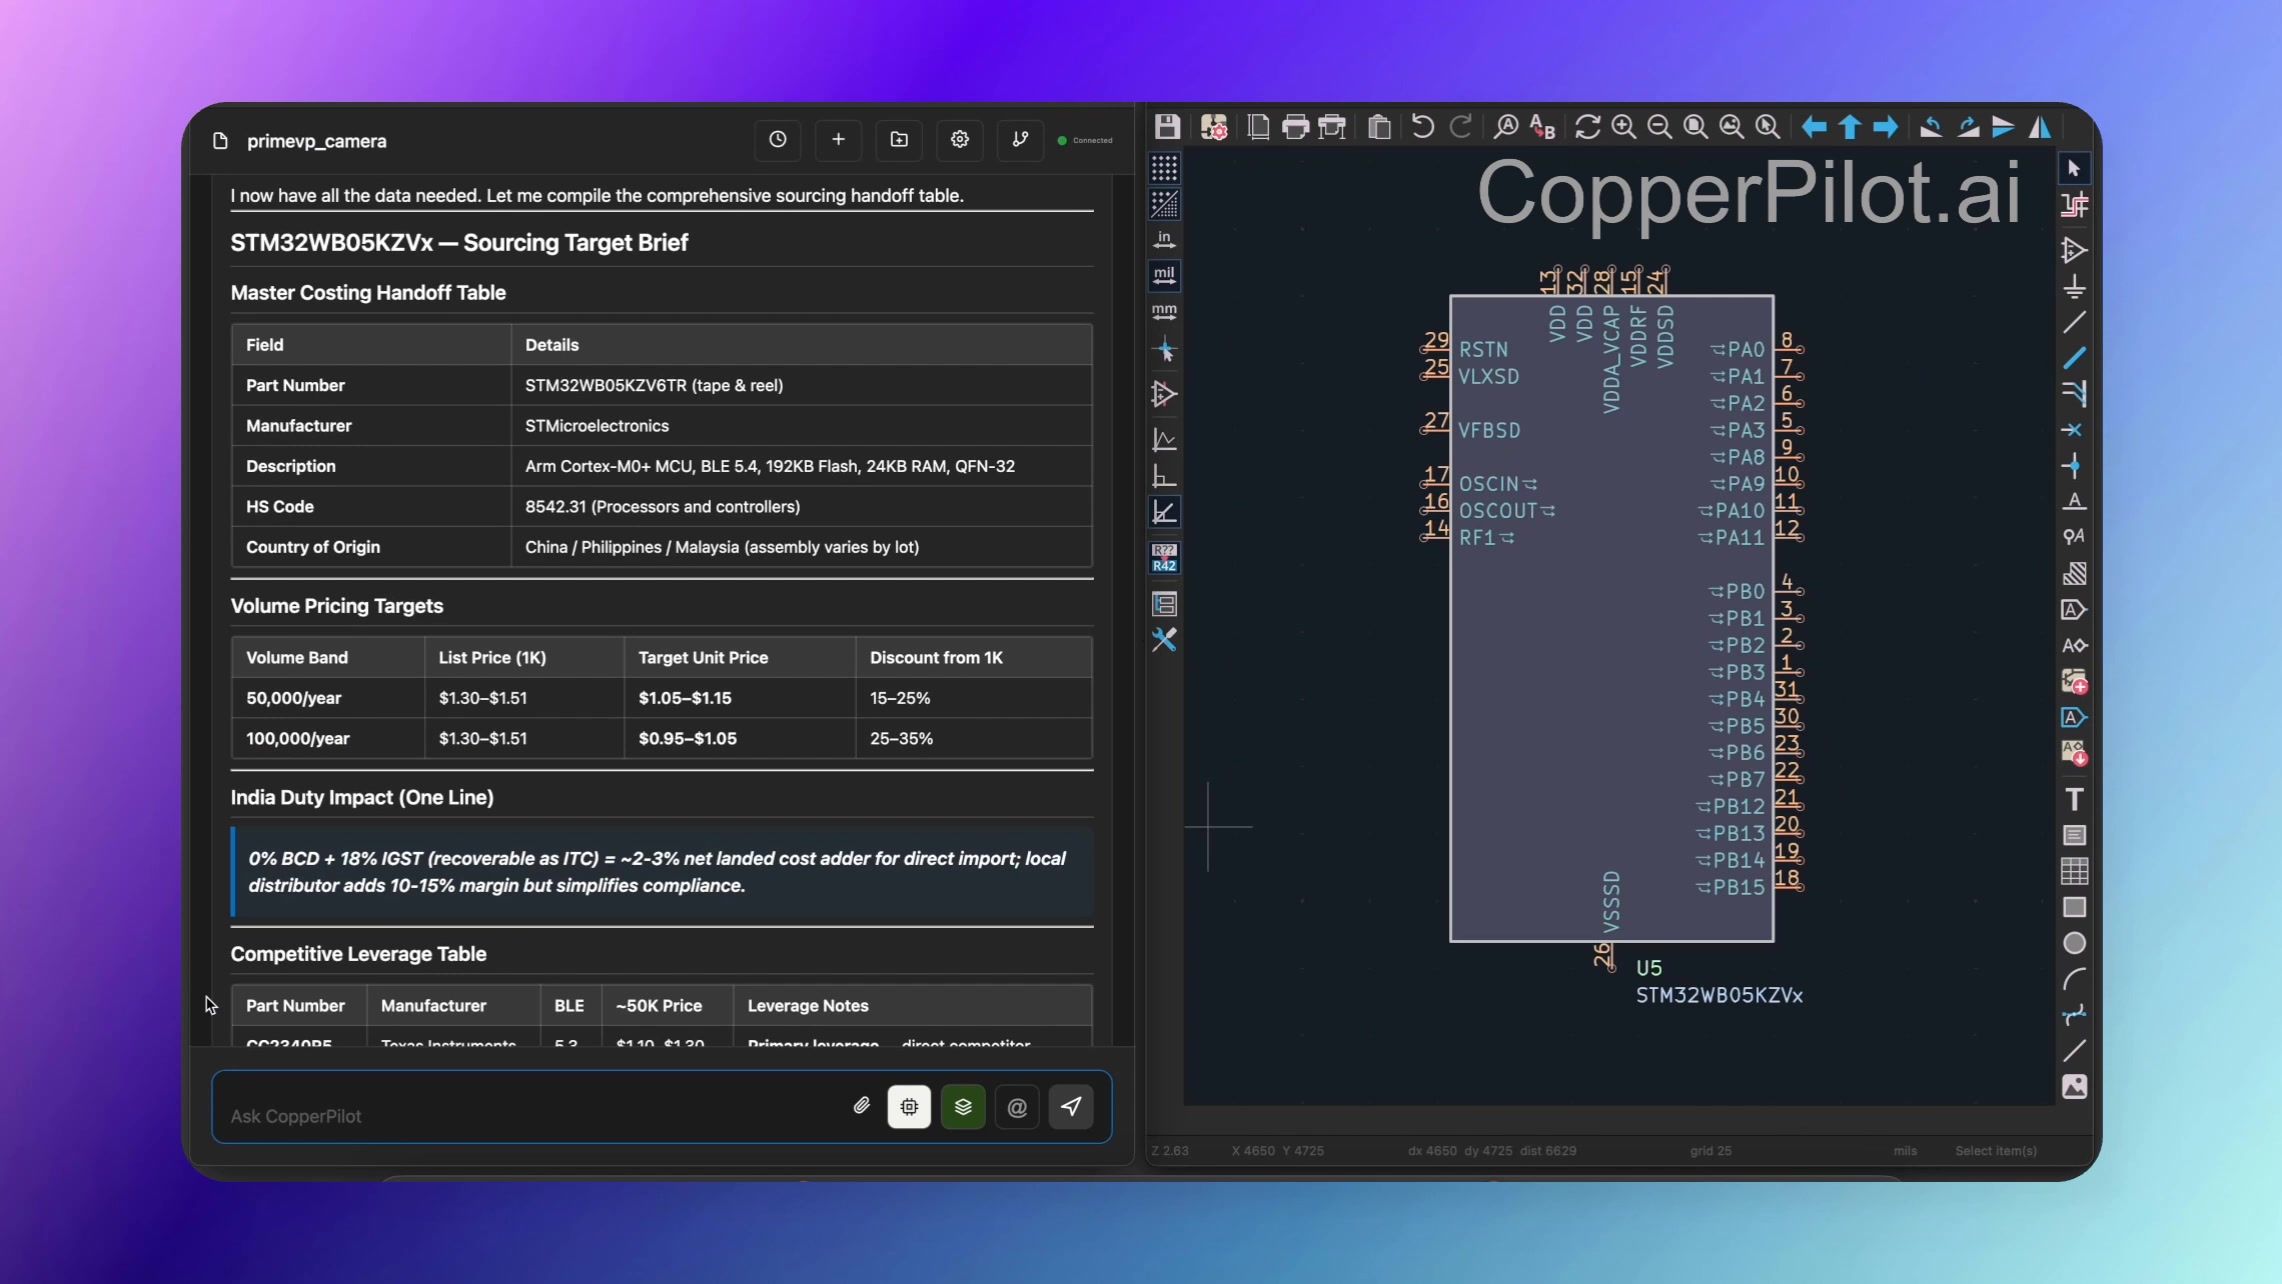
Task: Zoom to fit the page
Action: (1696, 127)
